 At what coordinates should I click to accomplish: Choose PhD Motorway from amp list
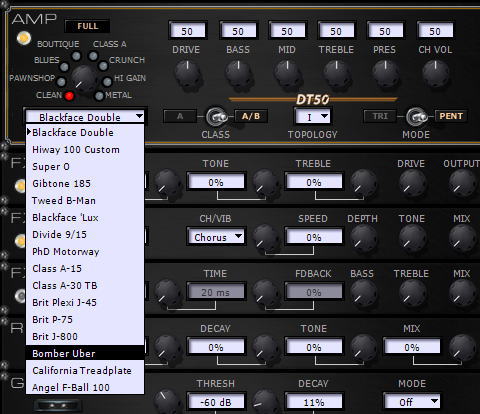[x=85, y=252]
